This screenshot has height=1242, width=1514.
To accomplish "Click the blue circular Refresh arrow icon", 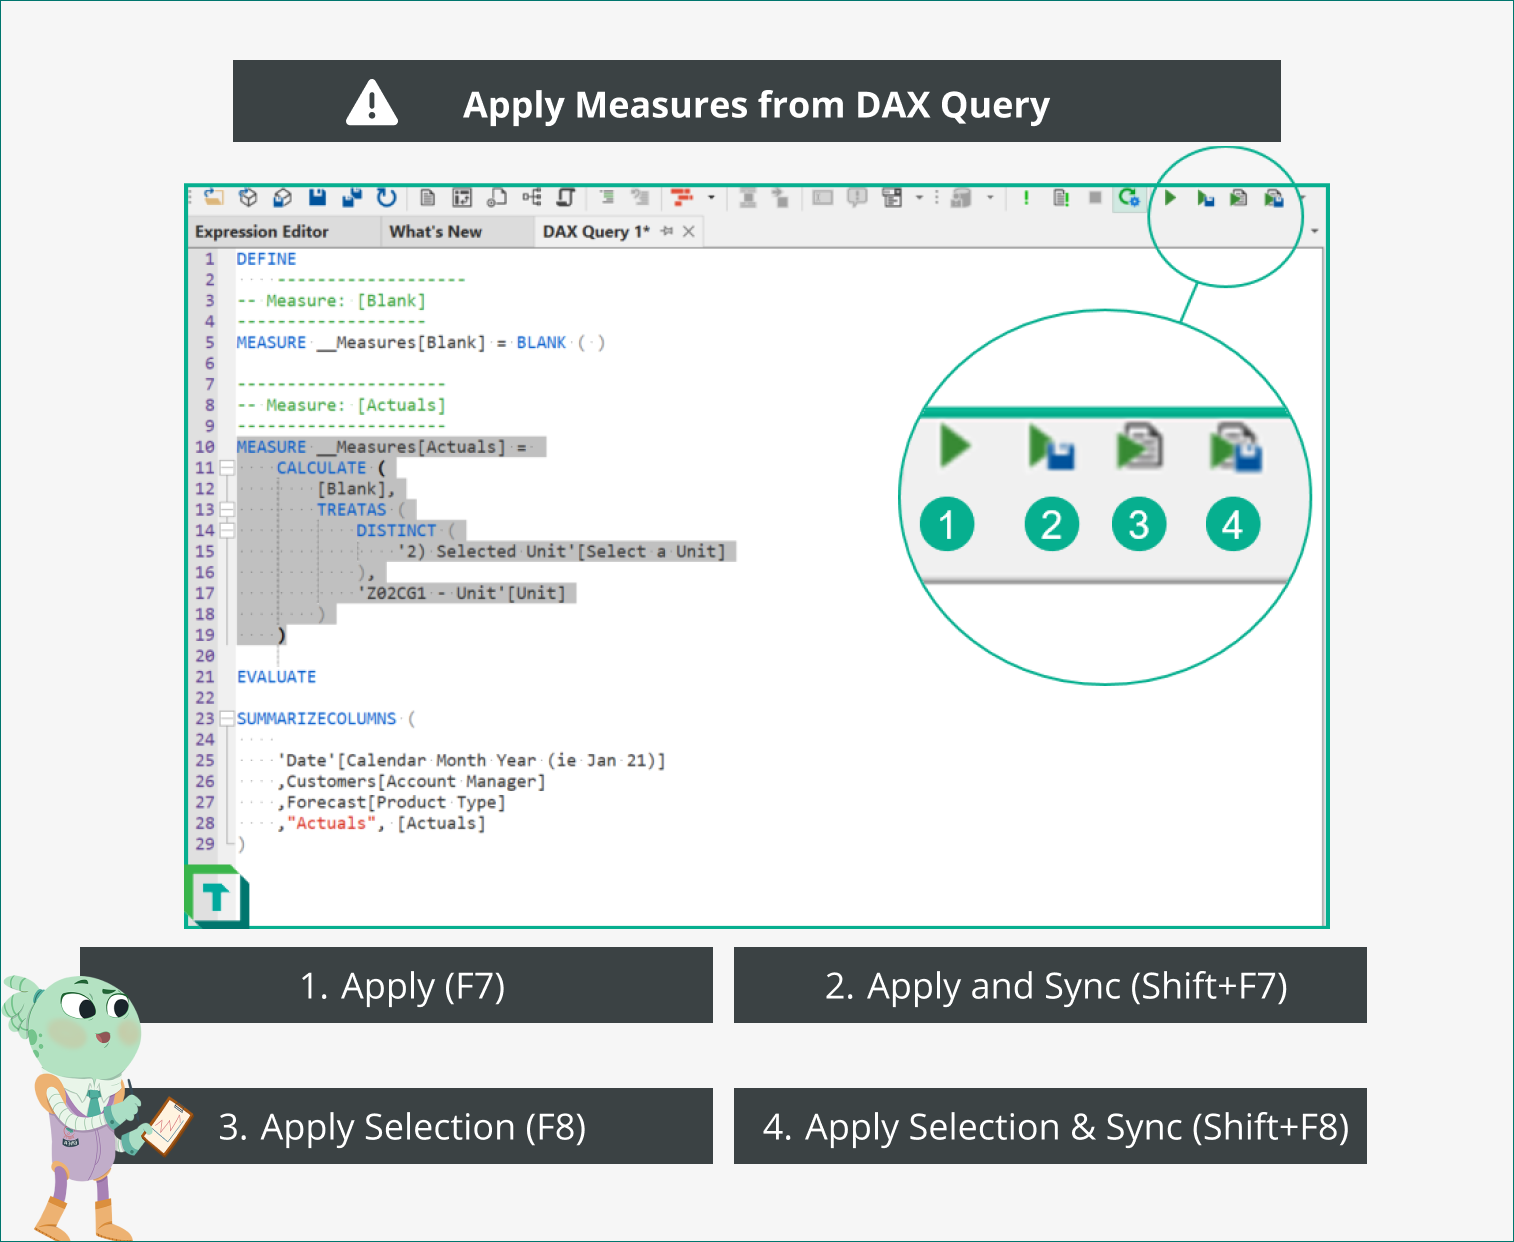I will (x=386, y=197).
